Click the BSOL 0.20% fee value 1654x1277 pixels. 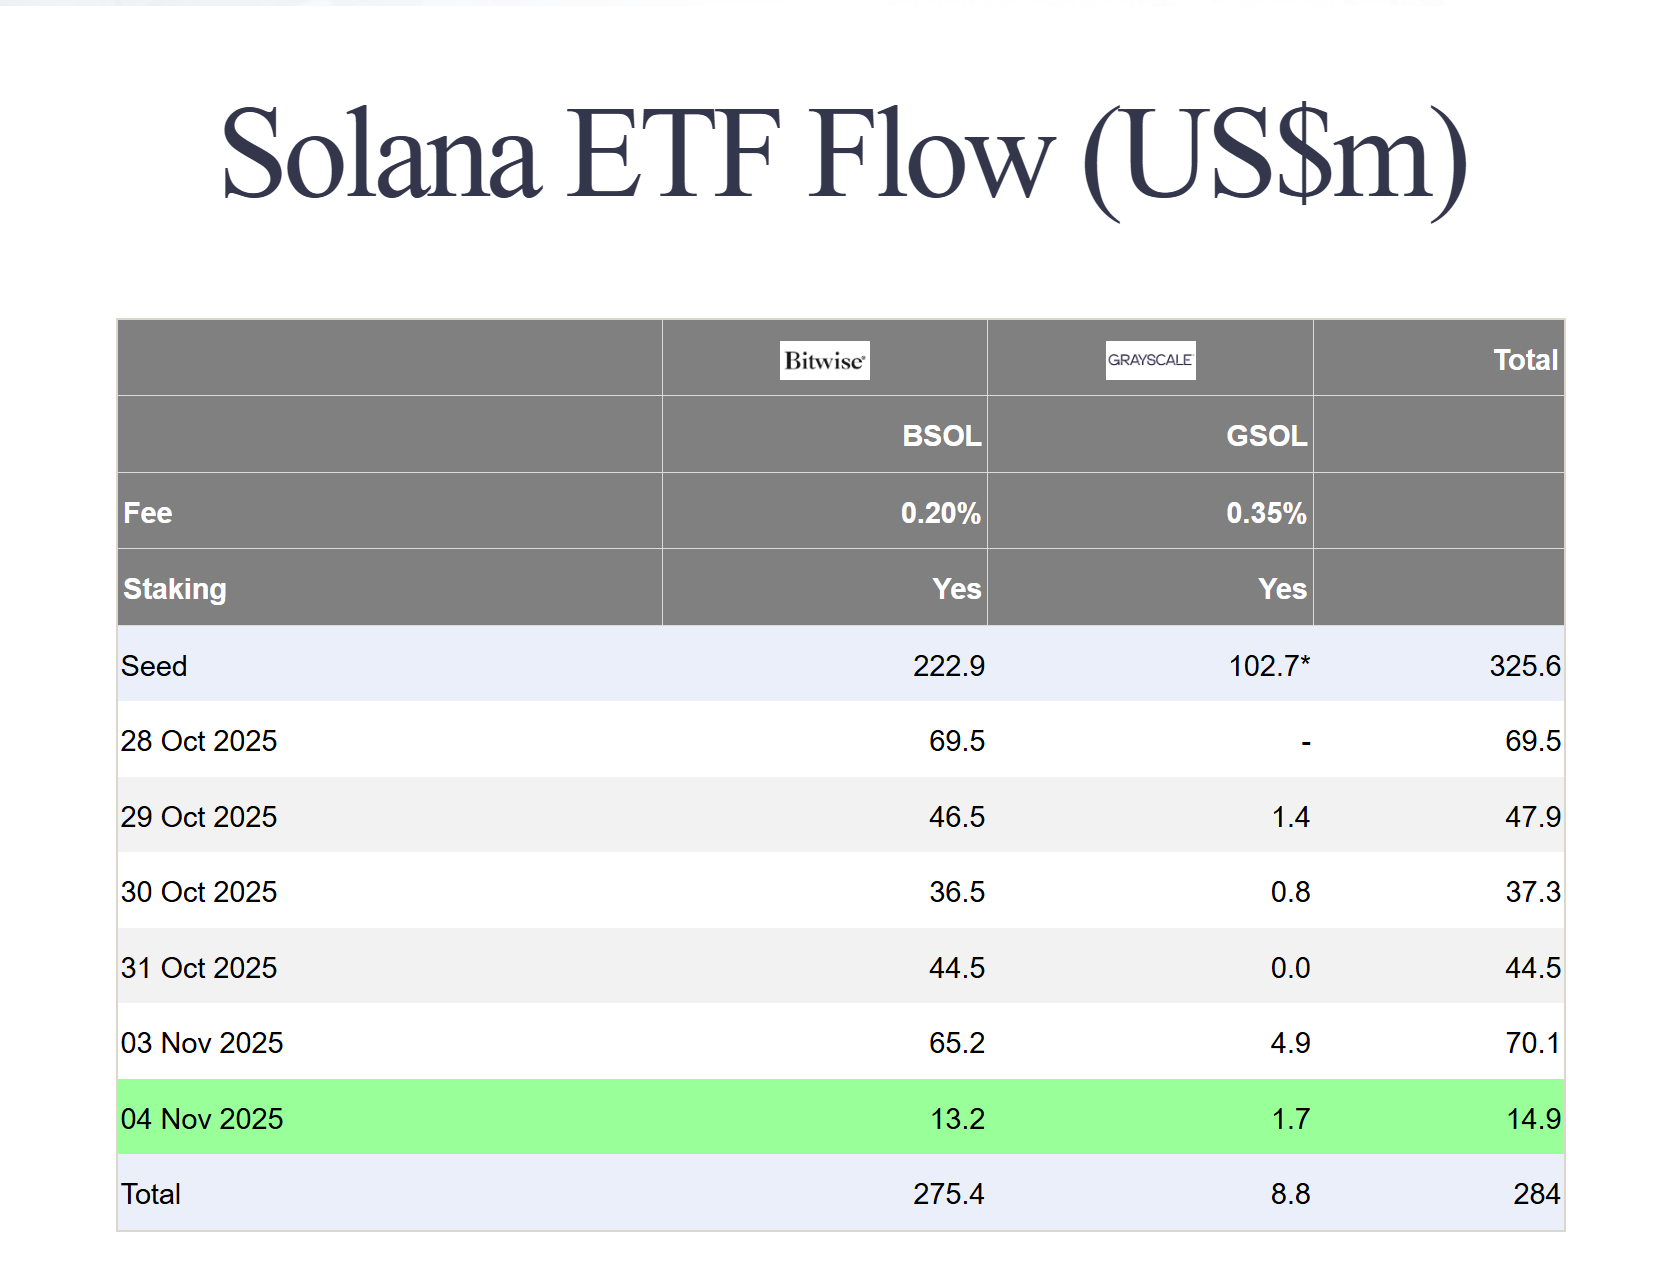point(940,513)
